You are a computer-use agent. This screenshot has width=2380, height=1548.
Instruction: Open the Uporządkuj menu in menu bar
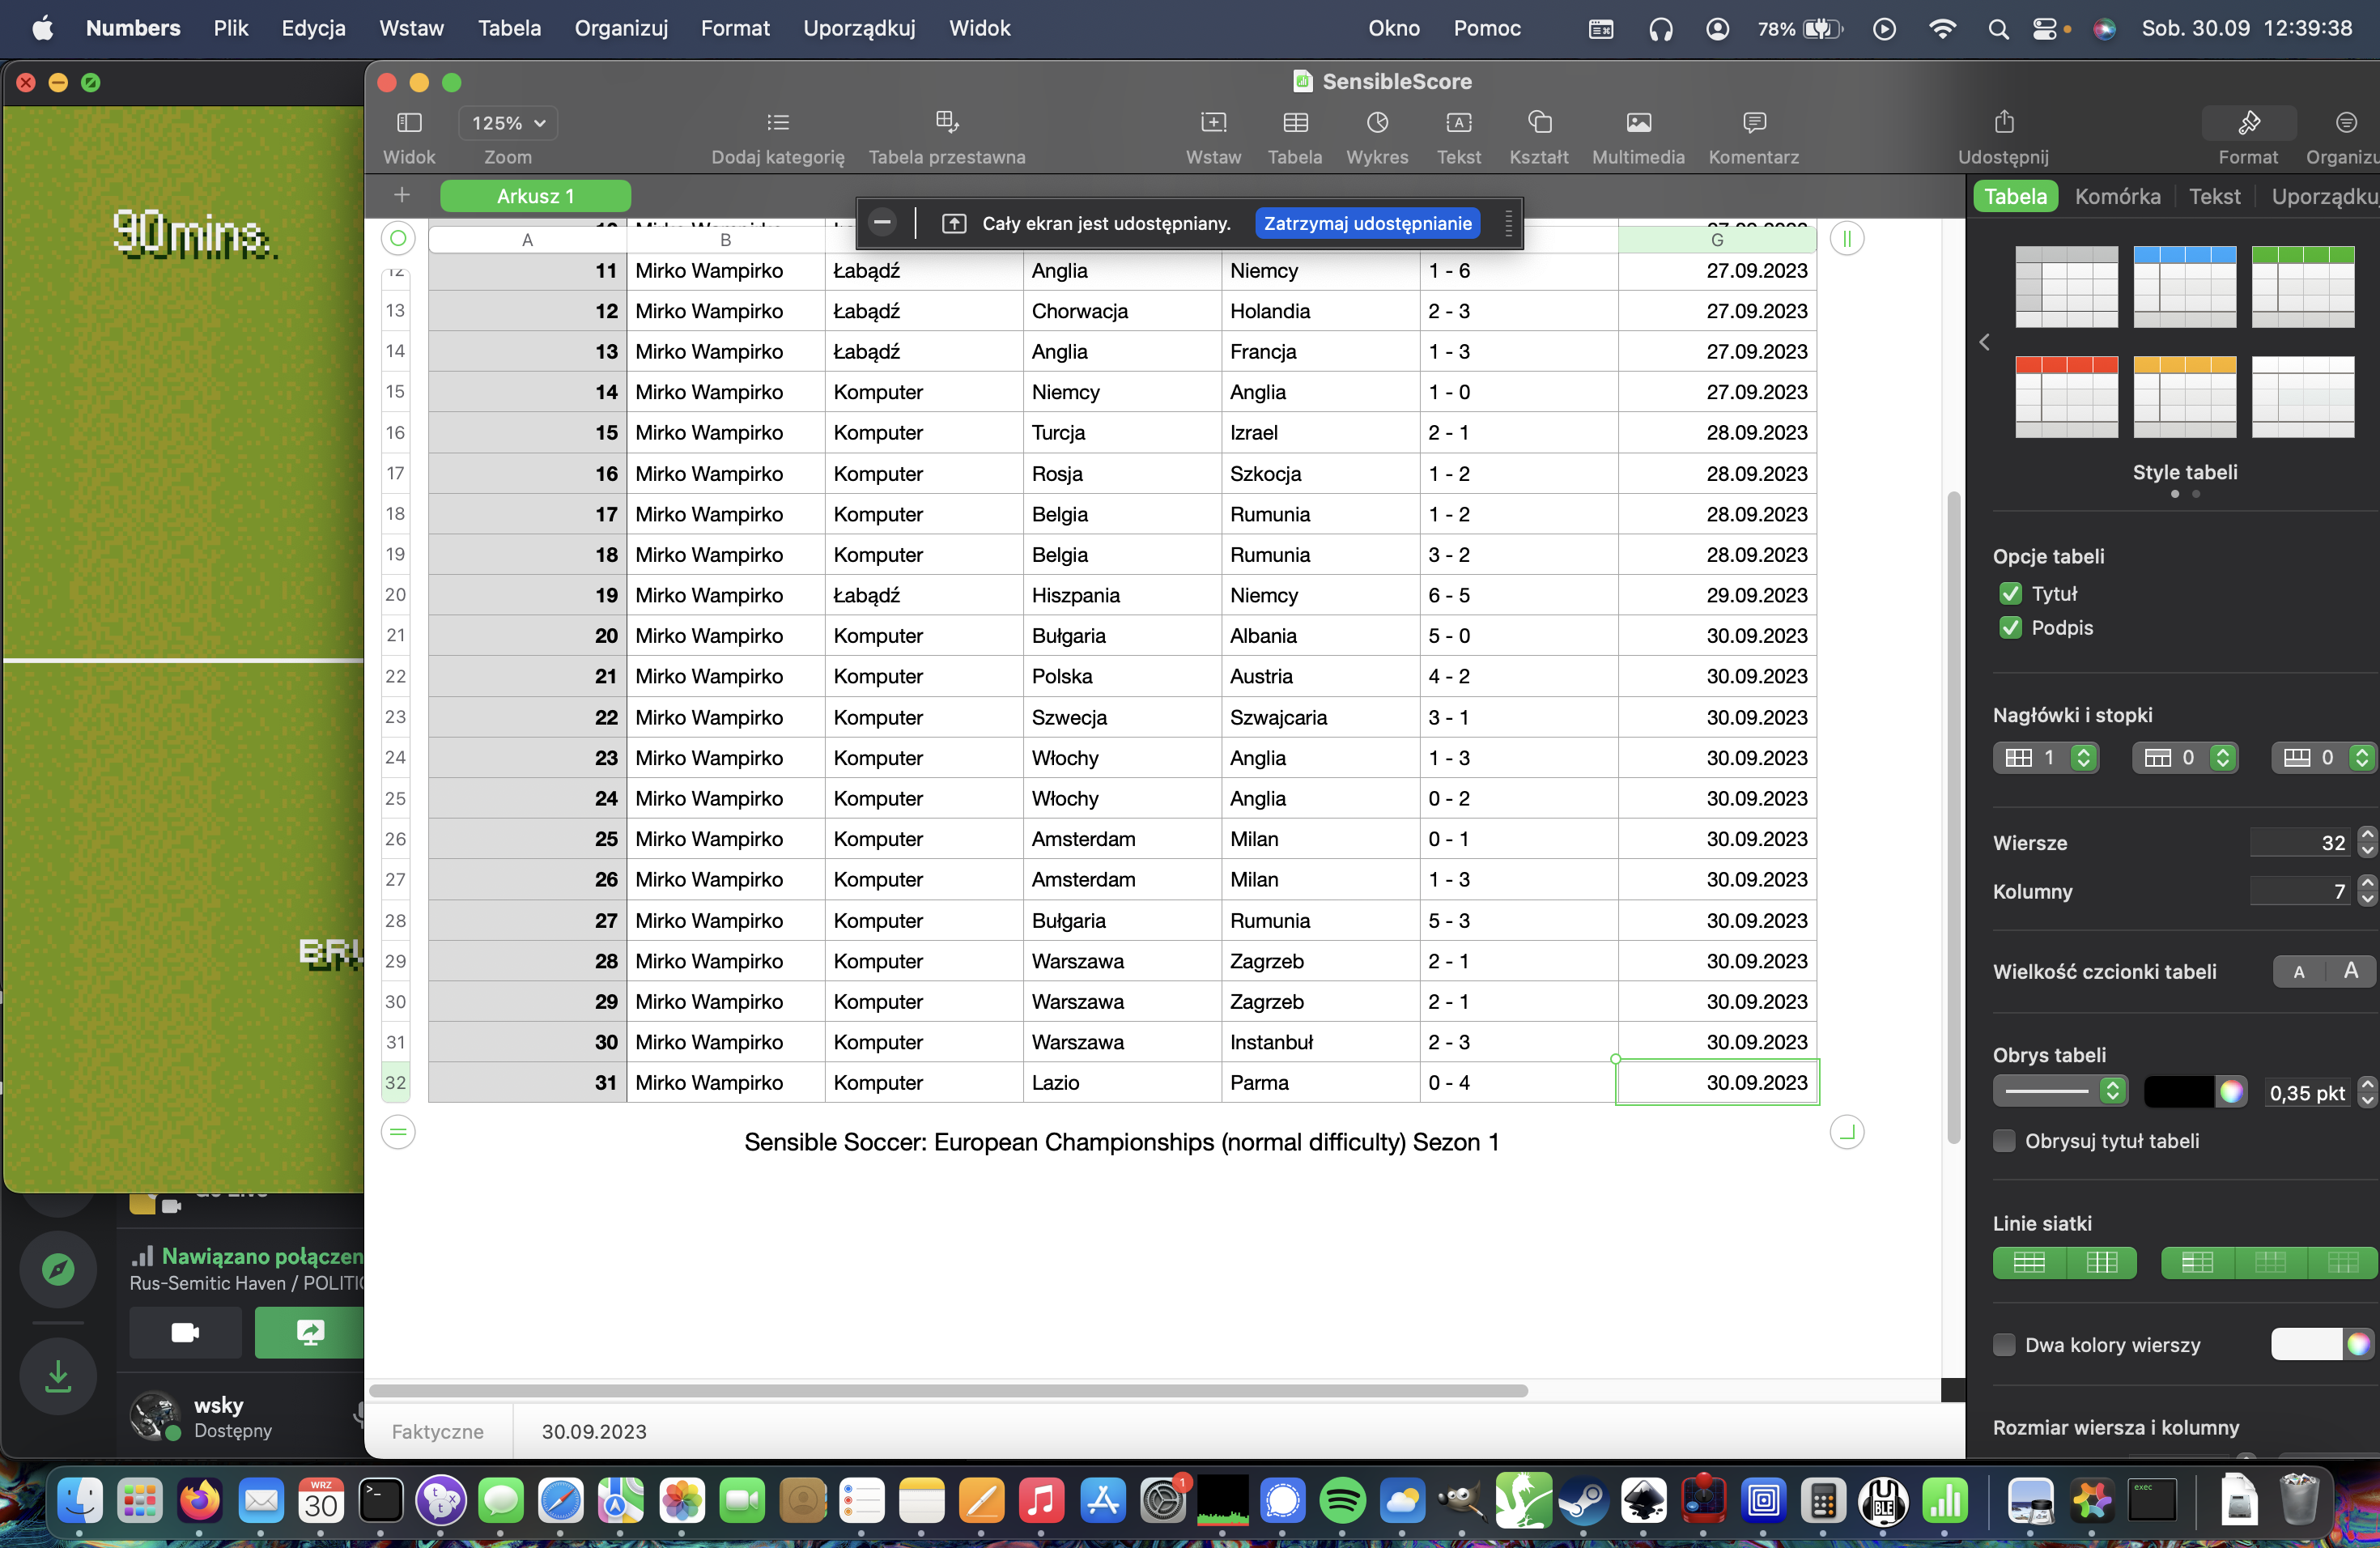click(x=858, y=28)
